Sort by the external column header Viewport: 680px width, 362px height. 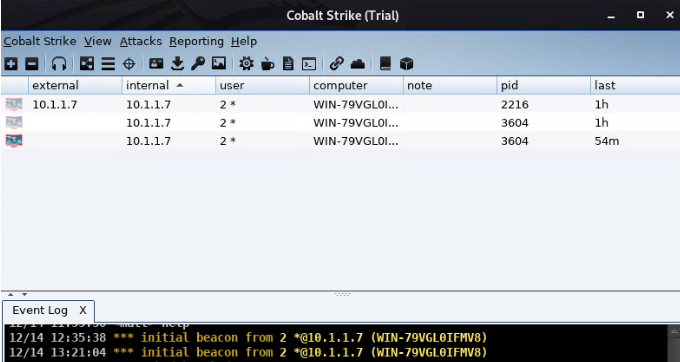(x=75, y=85)
